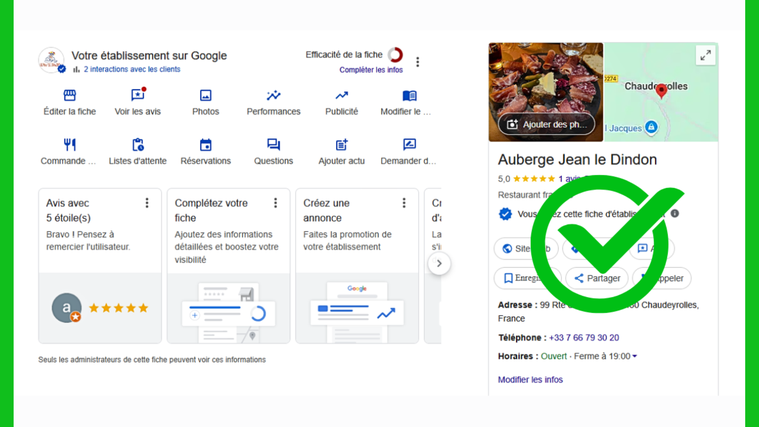
Task: Click the Votre établissement sur Google heading
Action: click(149, 56)
